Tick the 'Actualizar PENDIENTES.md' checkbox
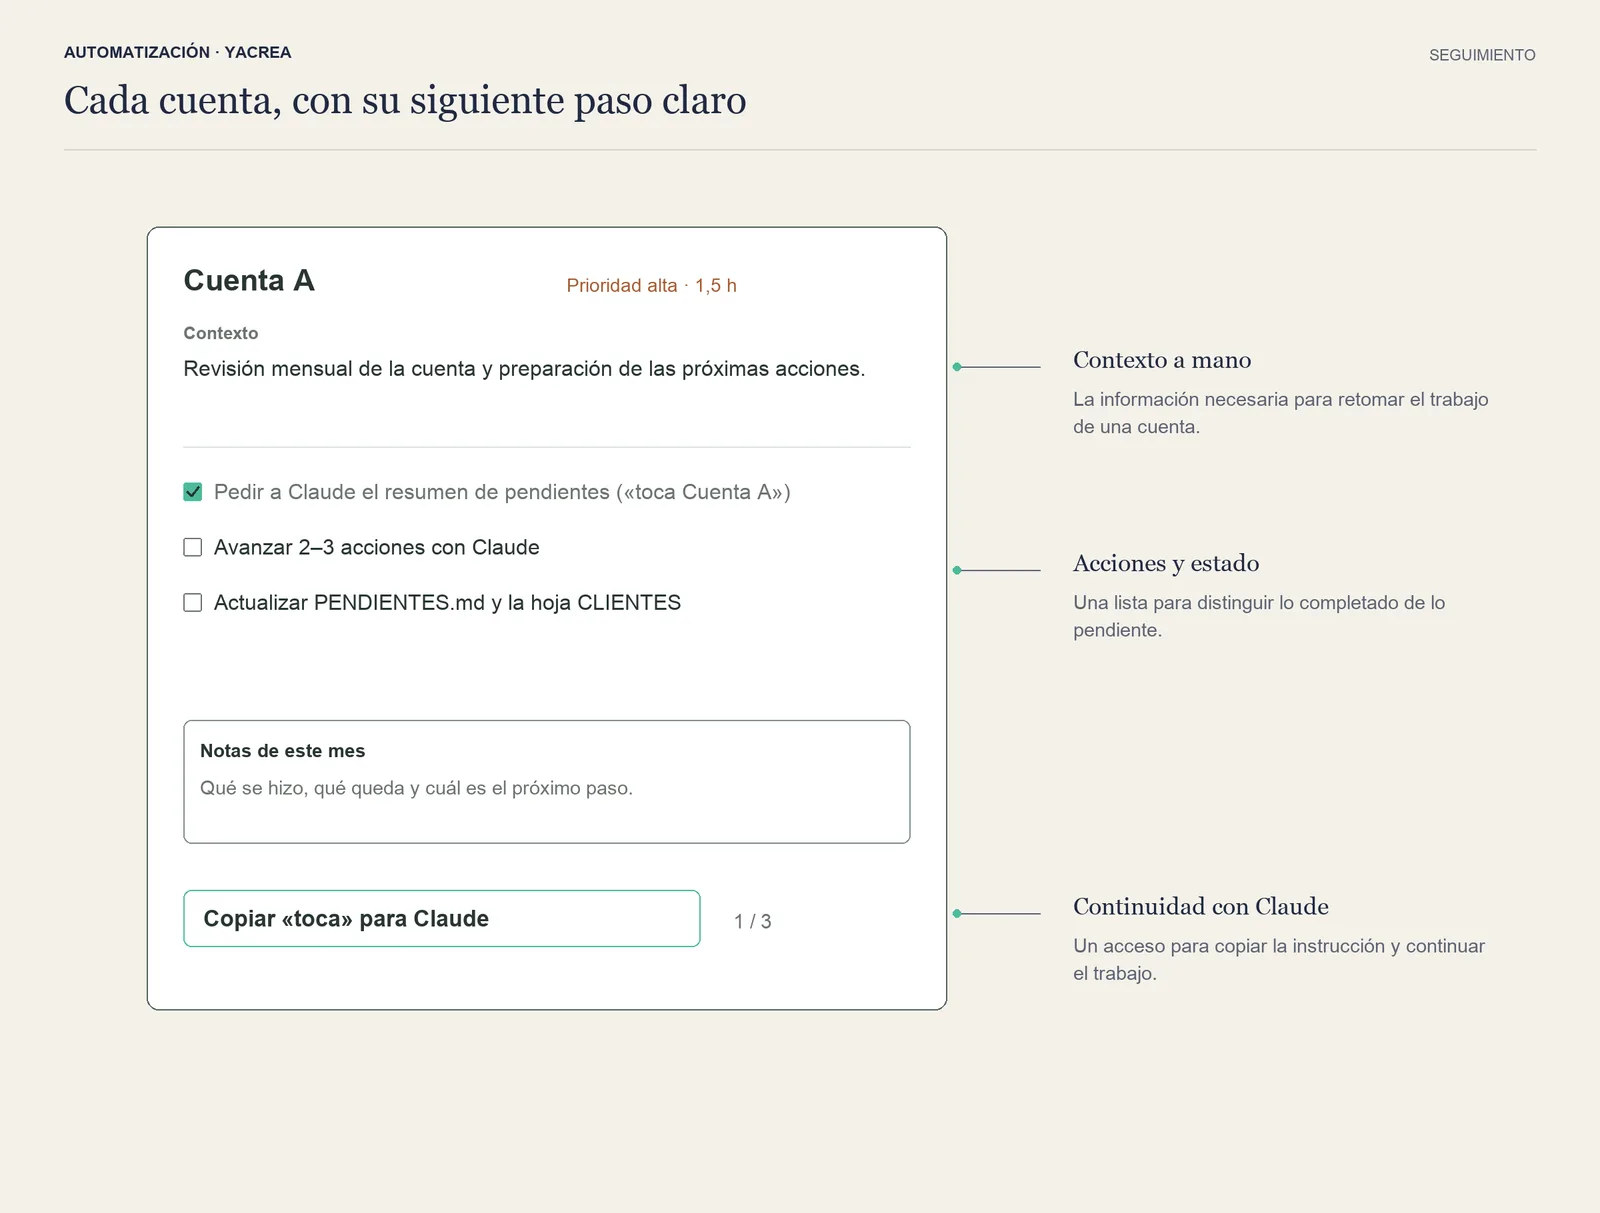The width and height of the screenshot is (1600, 1213). click(193, 602)
